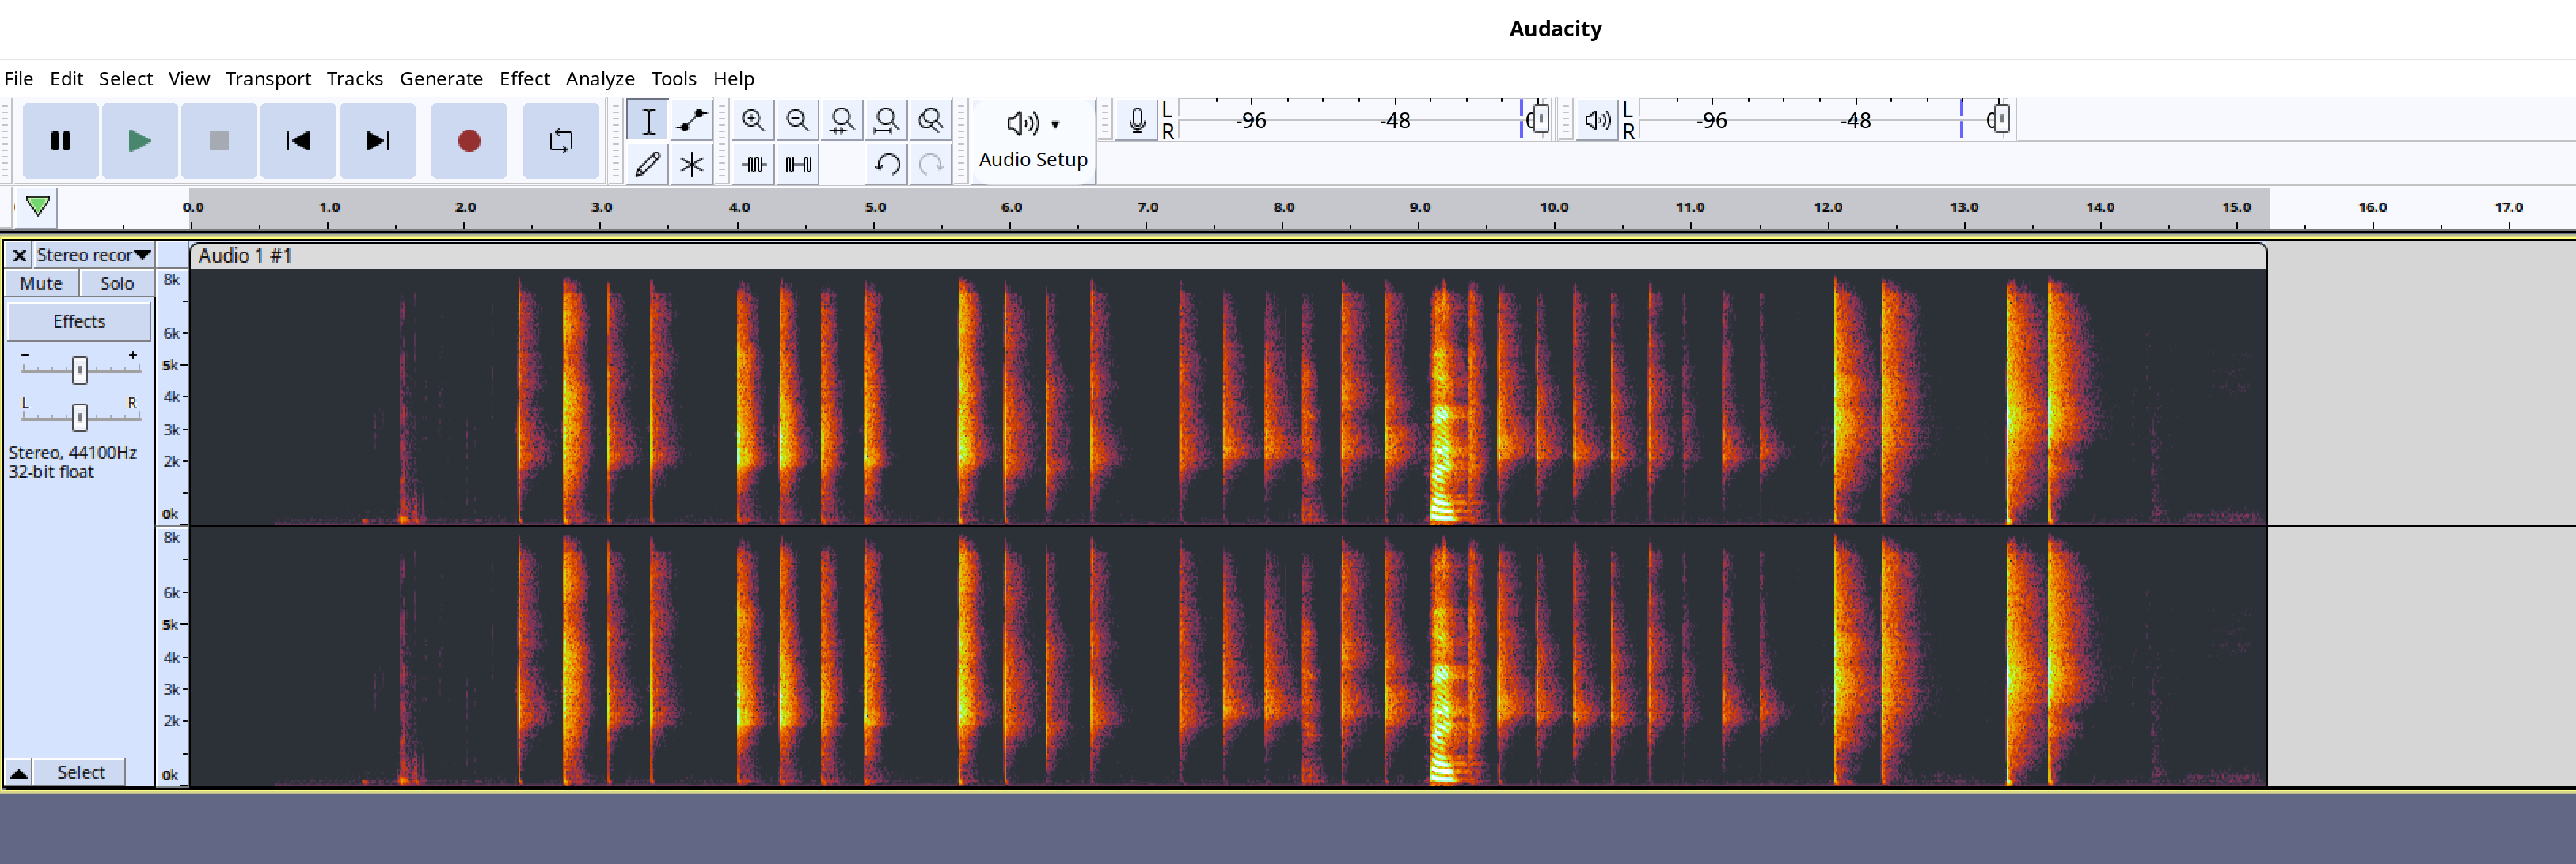The height and width of the screenshot is (864, 2576).
Task: Click the microphone record meter icon
Action: tap(1136, 121)
